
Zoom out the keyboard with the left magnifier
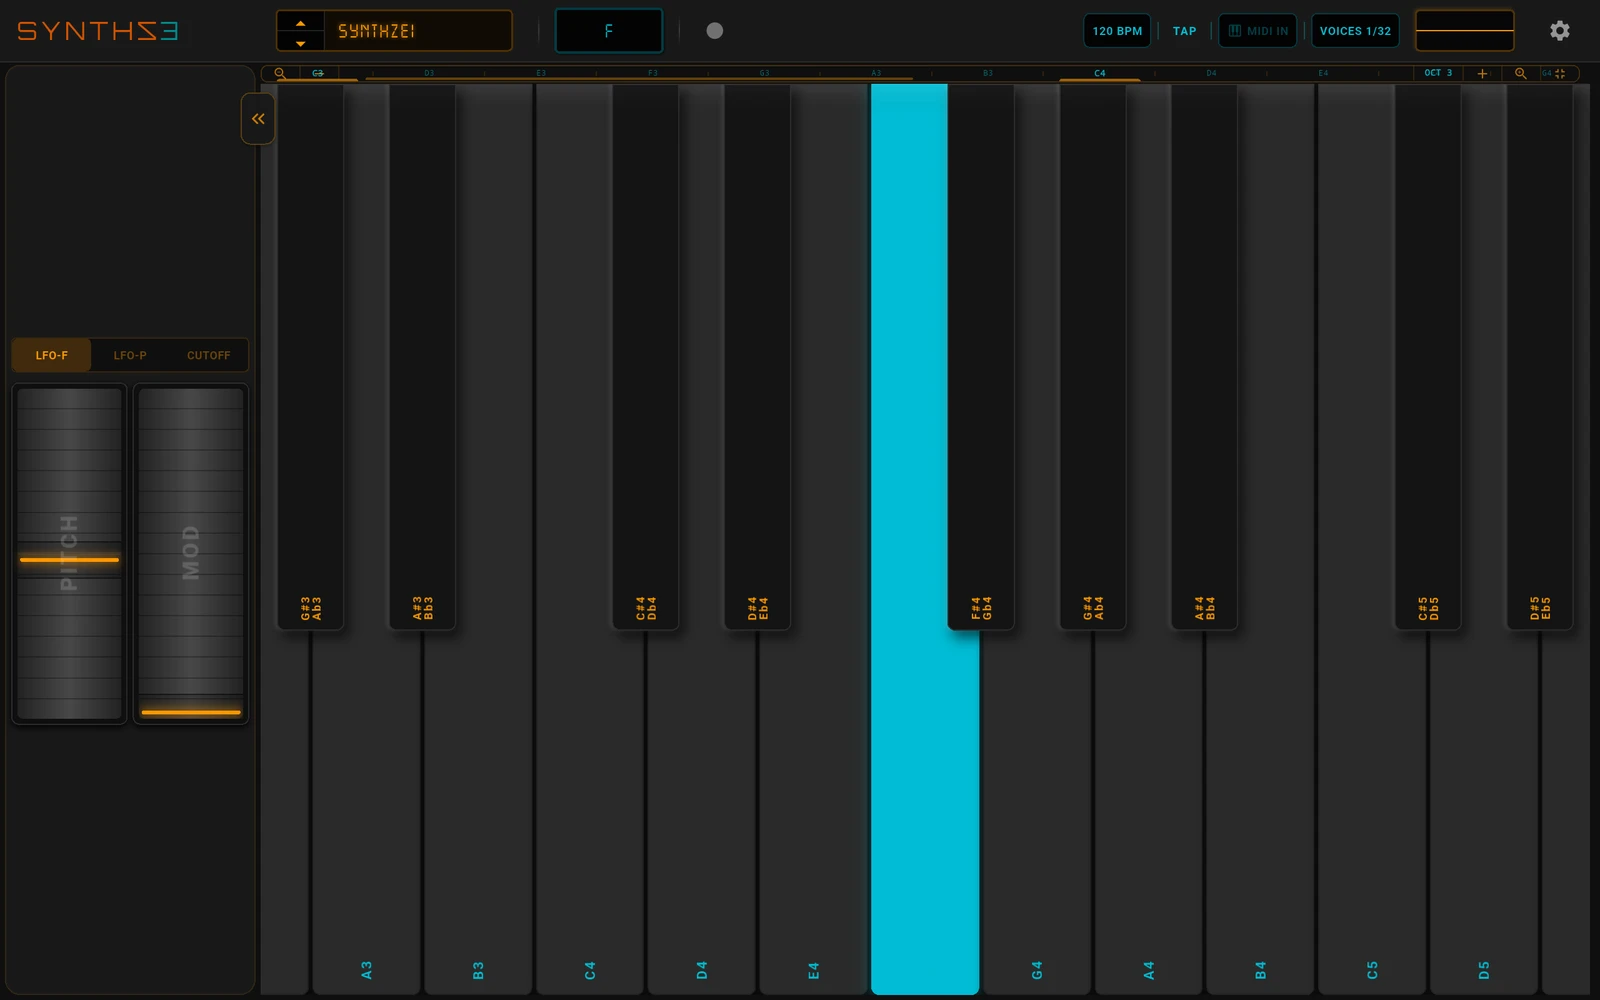coord(280,73)
